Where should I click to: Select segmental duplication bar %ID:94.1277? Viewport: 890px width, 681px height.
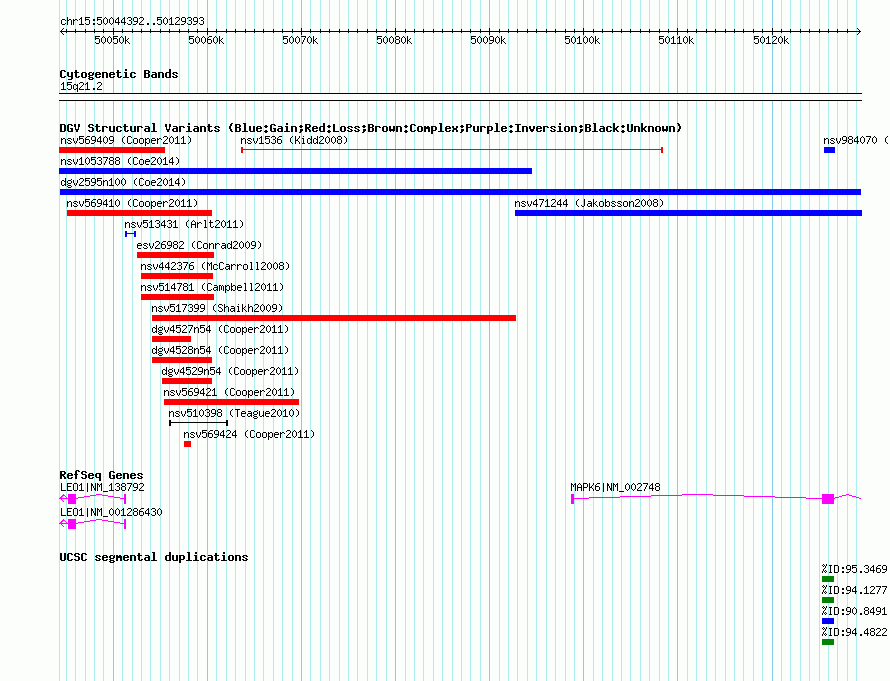(x=828, y=600)
